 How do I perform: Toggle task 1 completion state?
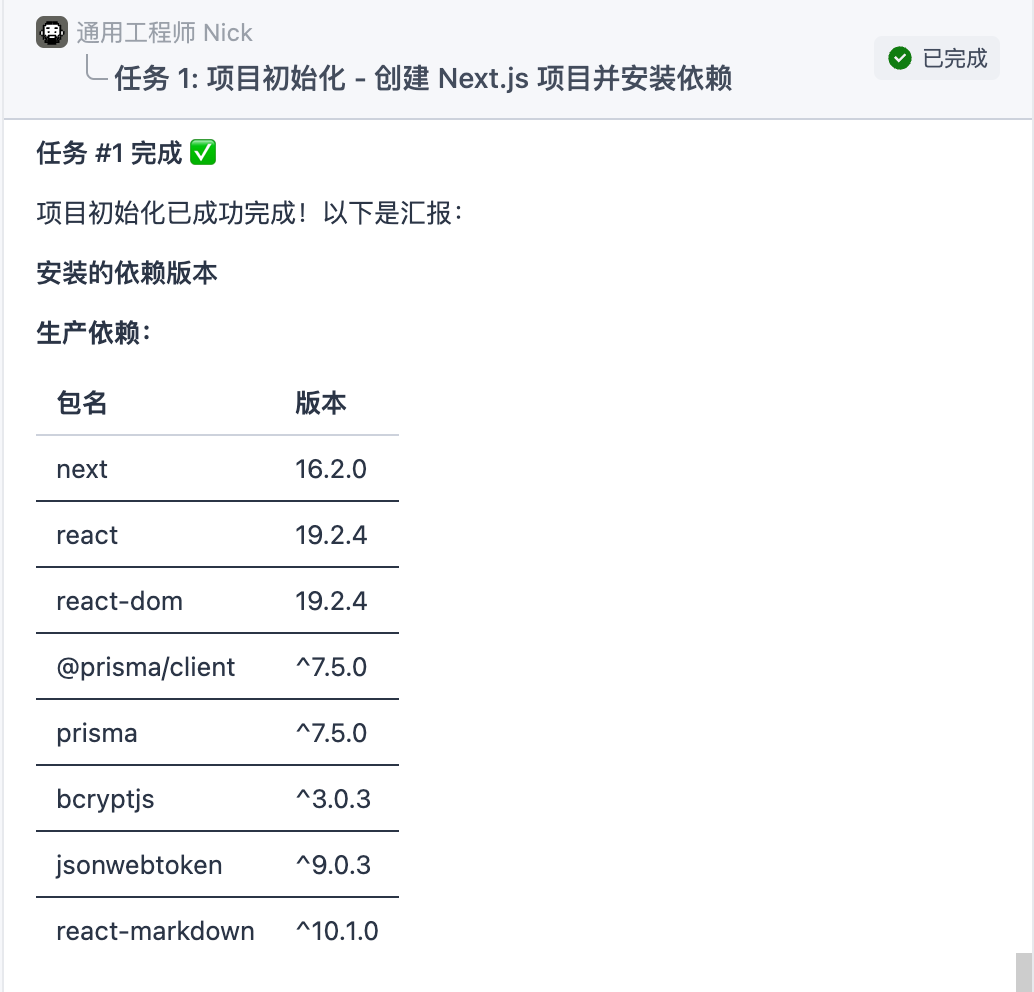[x=936, y=58]
